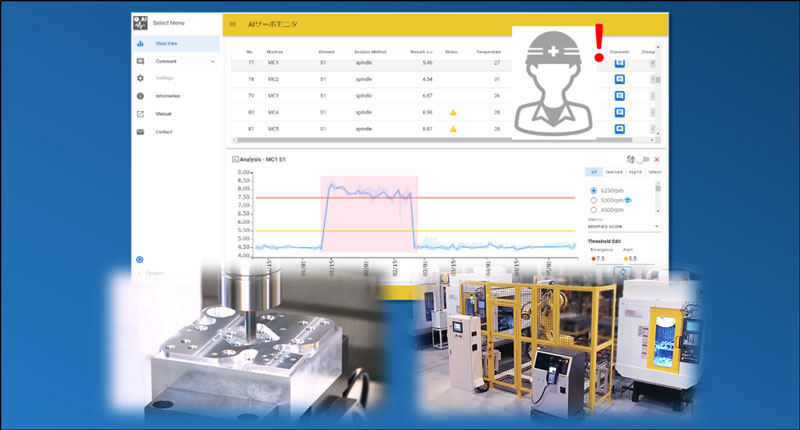This screenshot has height=430, width=800.
Task: Select the MC5 machine cell
Action: [x=273, y=129]
